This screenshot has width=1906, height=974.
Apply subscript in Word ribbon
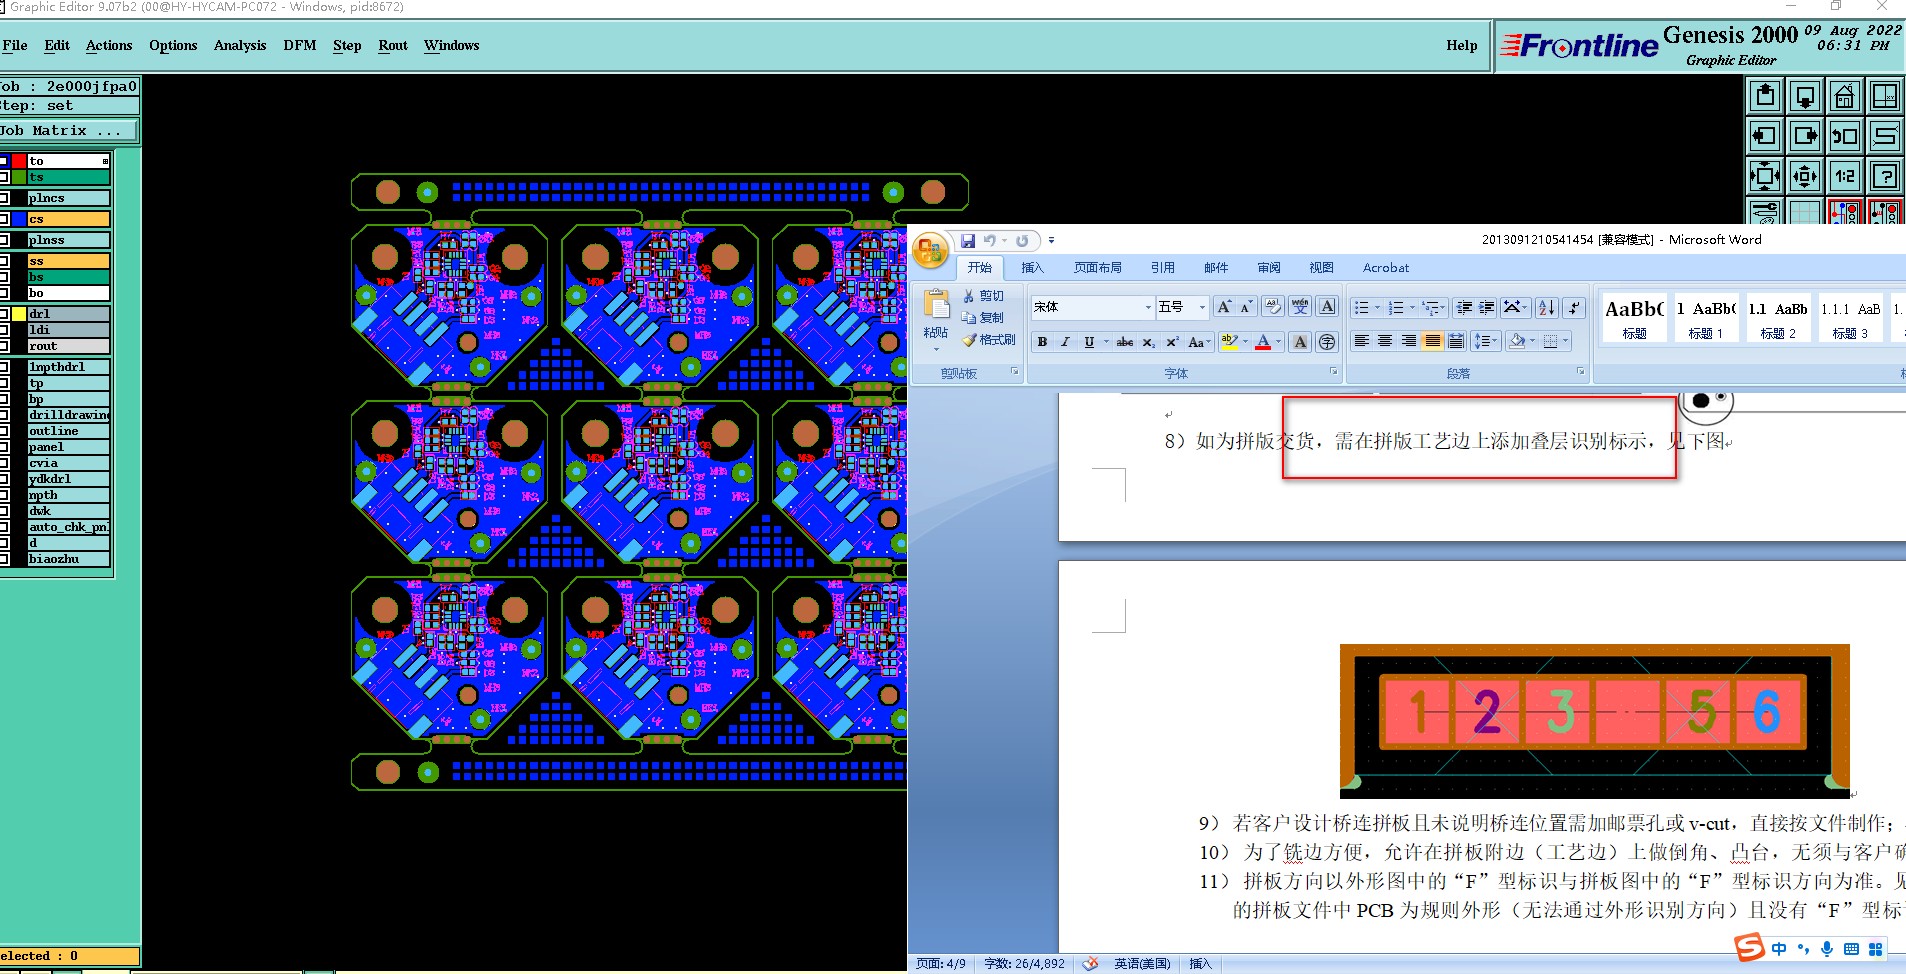click(1149, 342)
